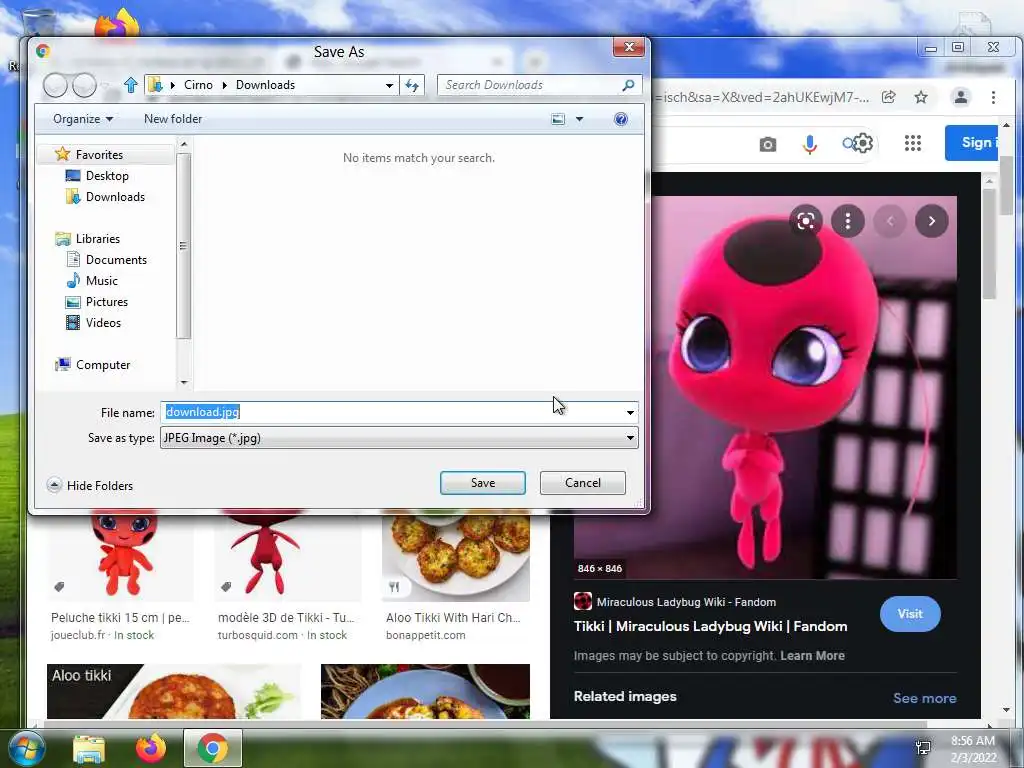Launch Firefox from the taskbar
Screen dimensions: 1024x768
pos(151,748)
